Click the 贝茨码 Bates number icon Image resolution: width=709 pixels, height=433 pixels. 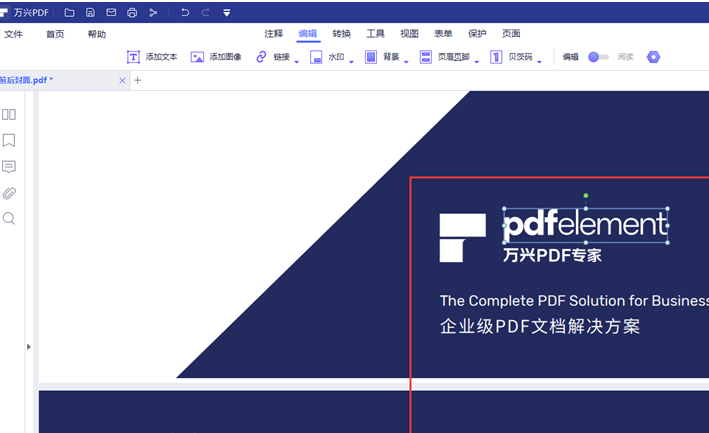point(496,57)
